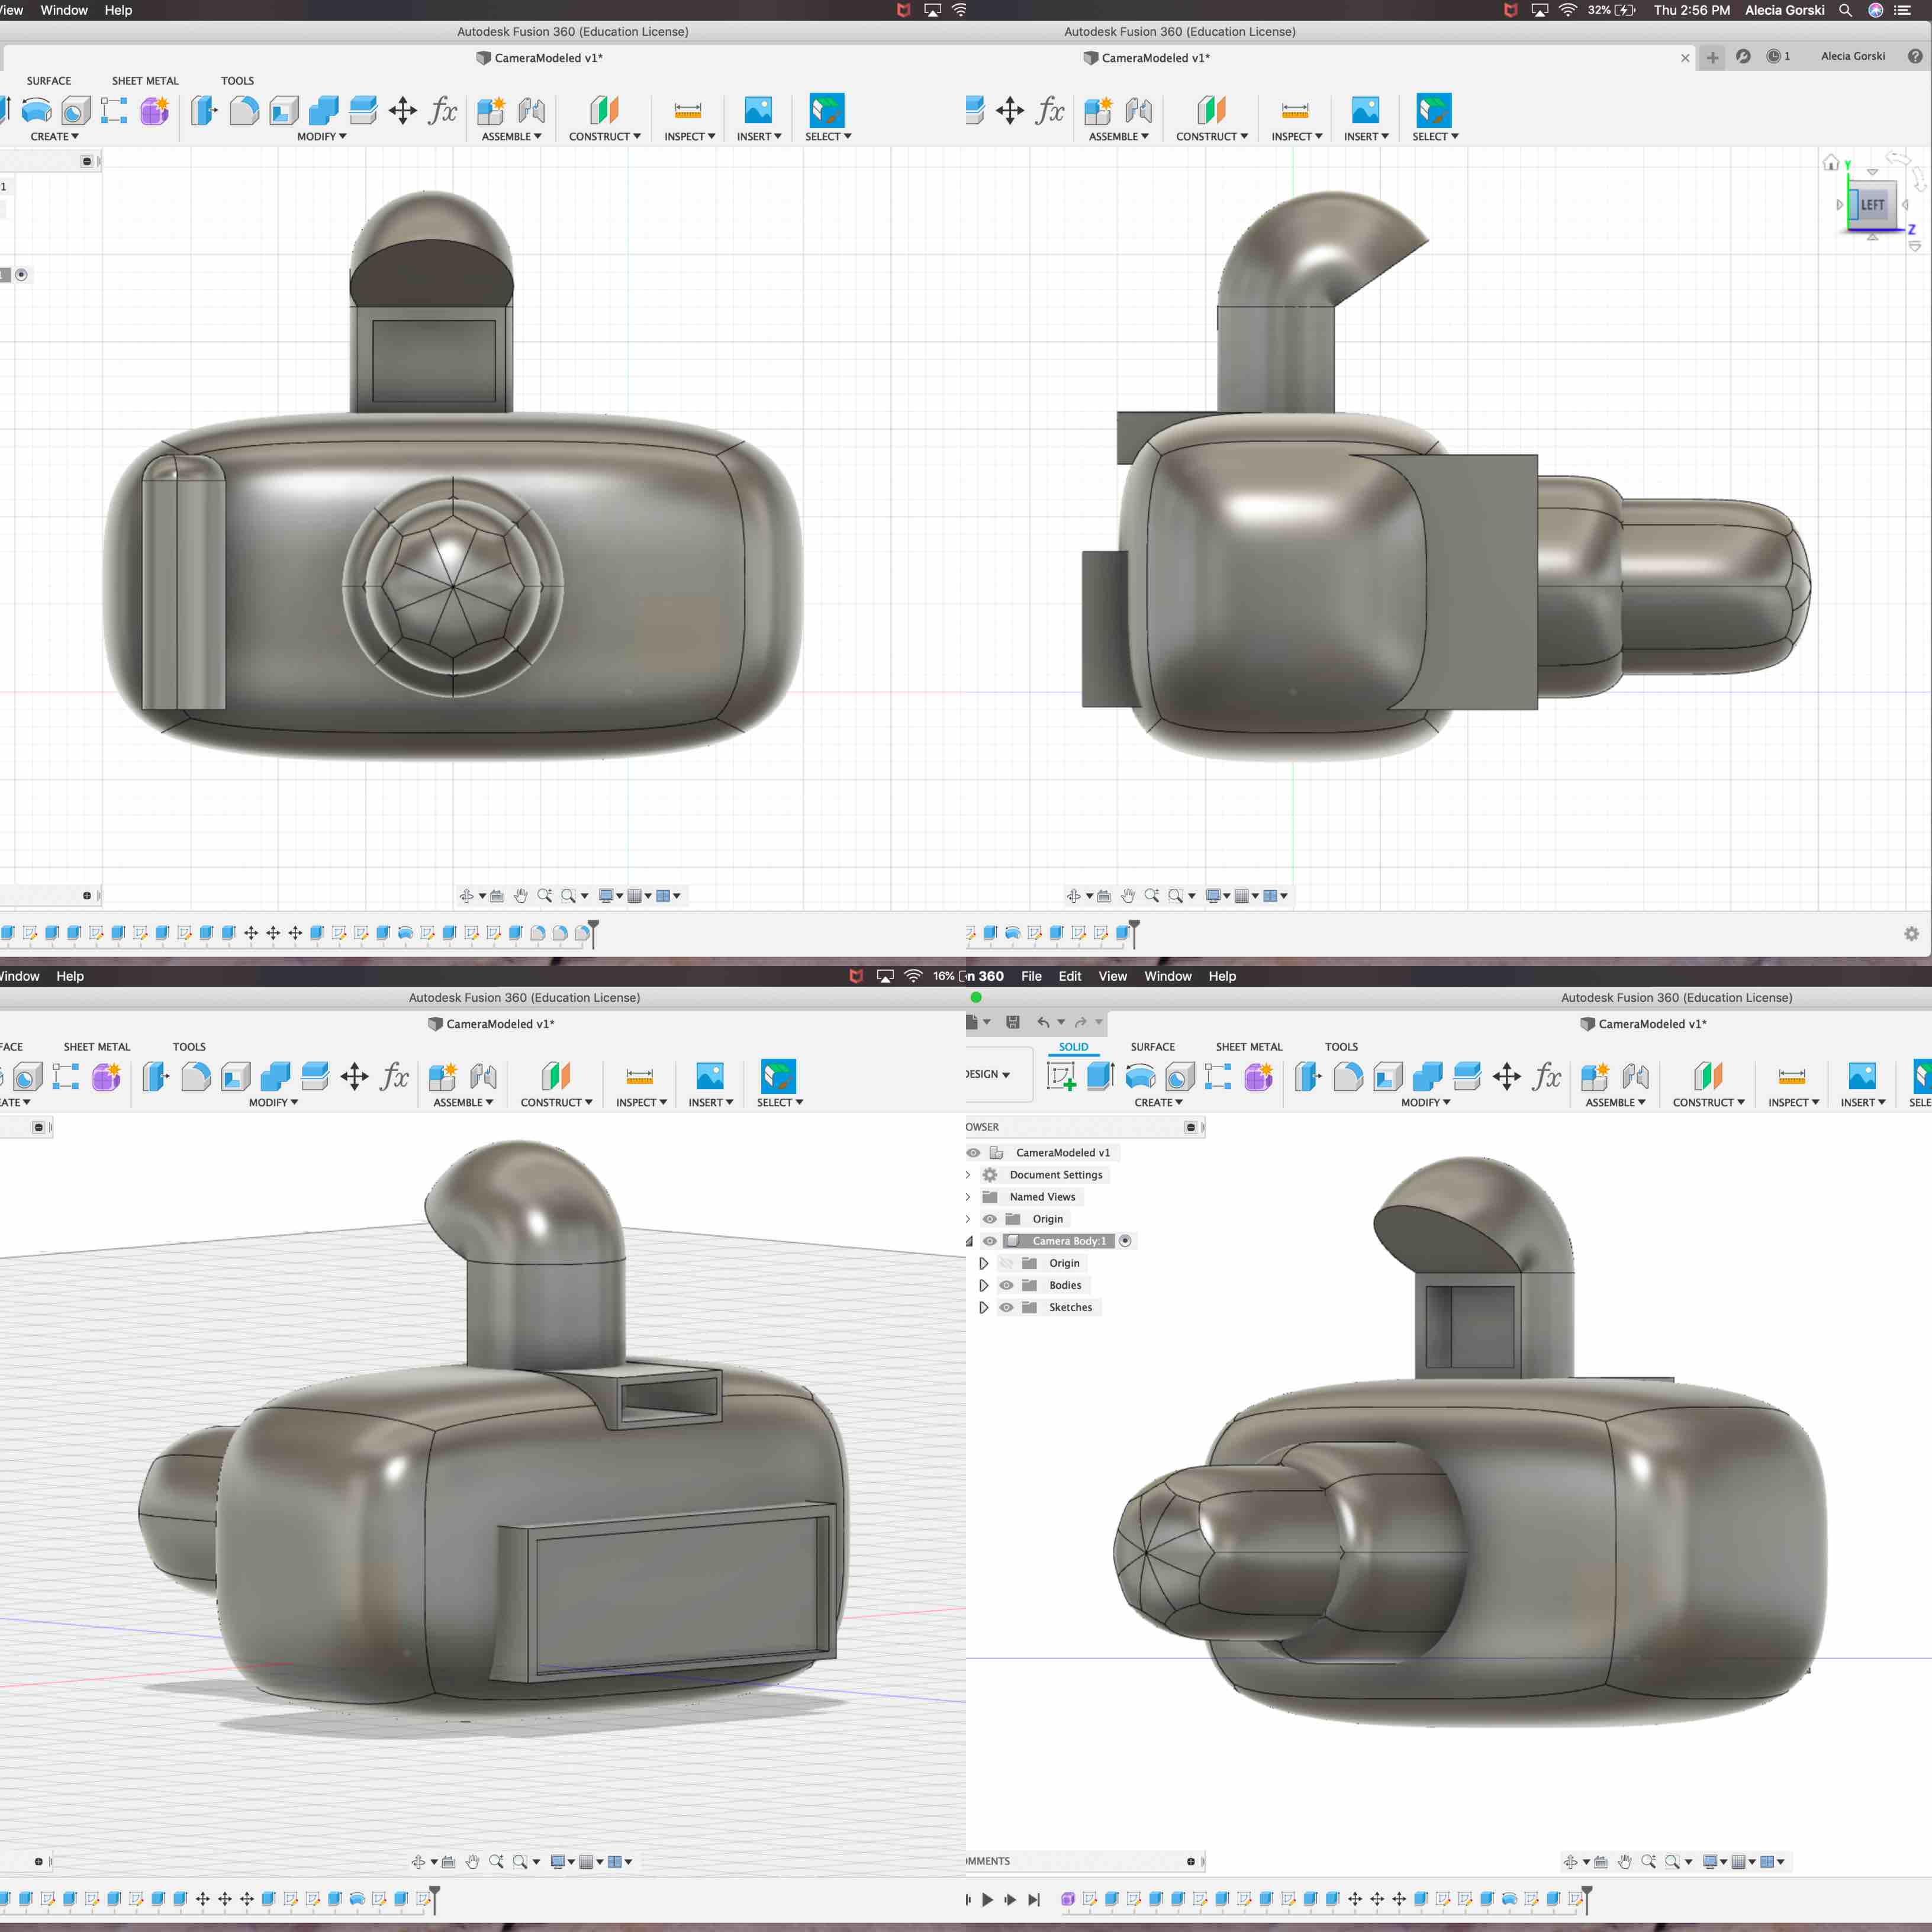Switch to SHEET METAL tab in top-left window
This screenshot has height=1932, width=1932.
click(145, 81)
